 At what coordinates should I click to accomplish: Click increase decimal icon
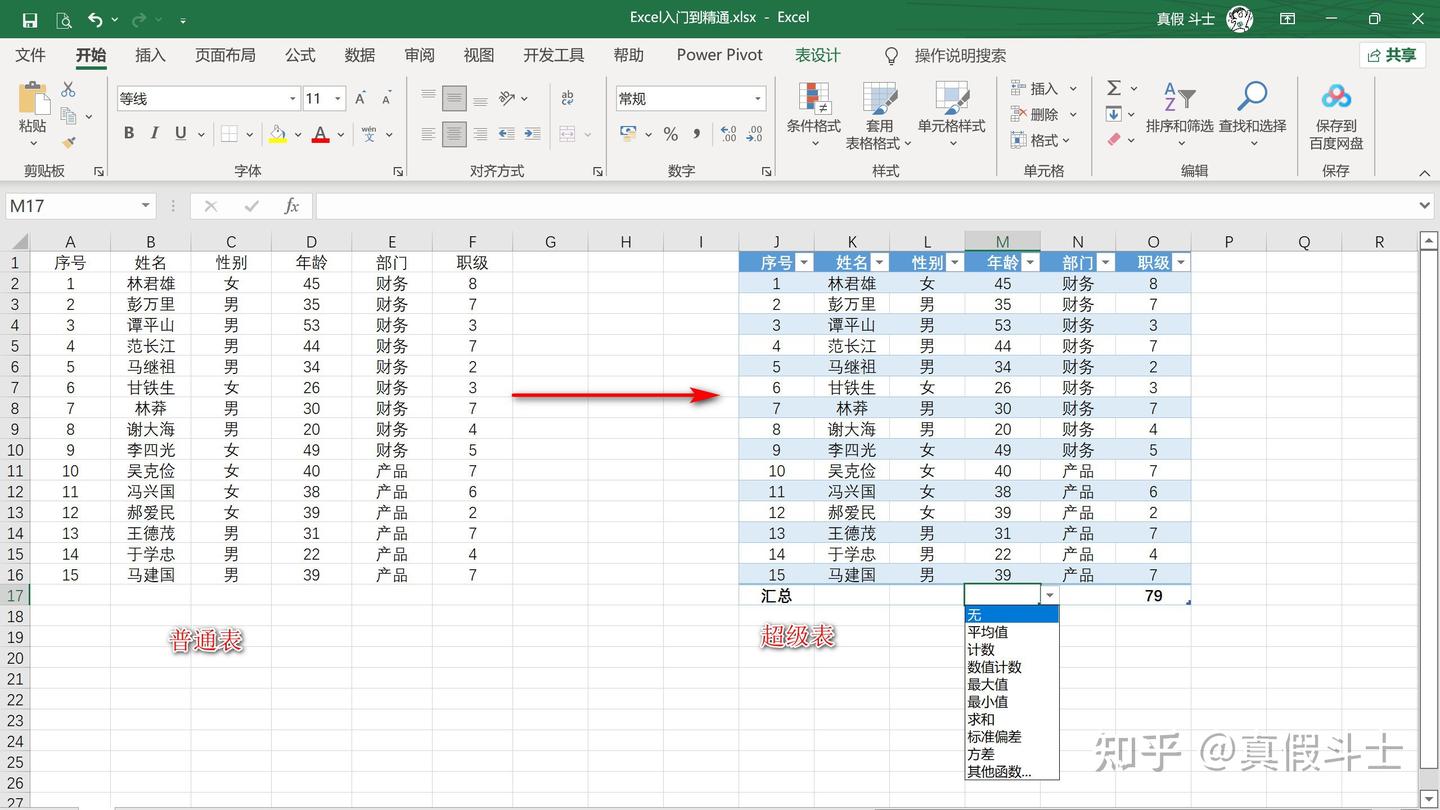coord(729,134)
